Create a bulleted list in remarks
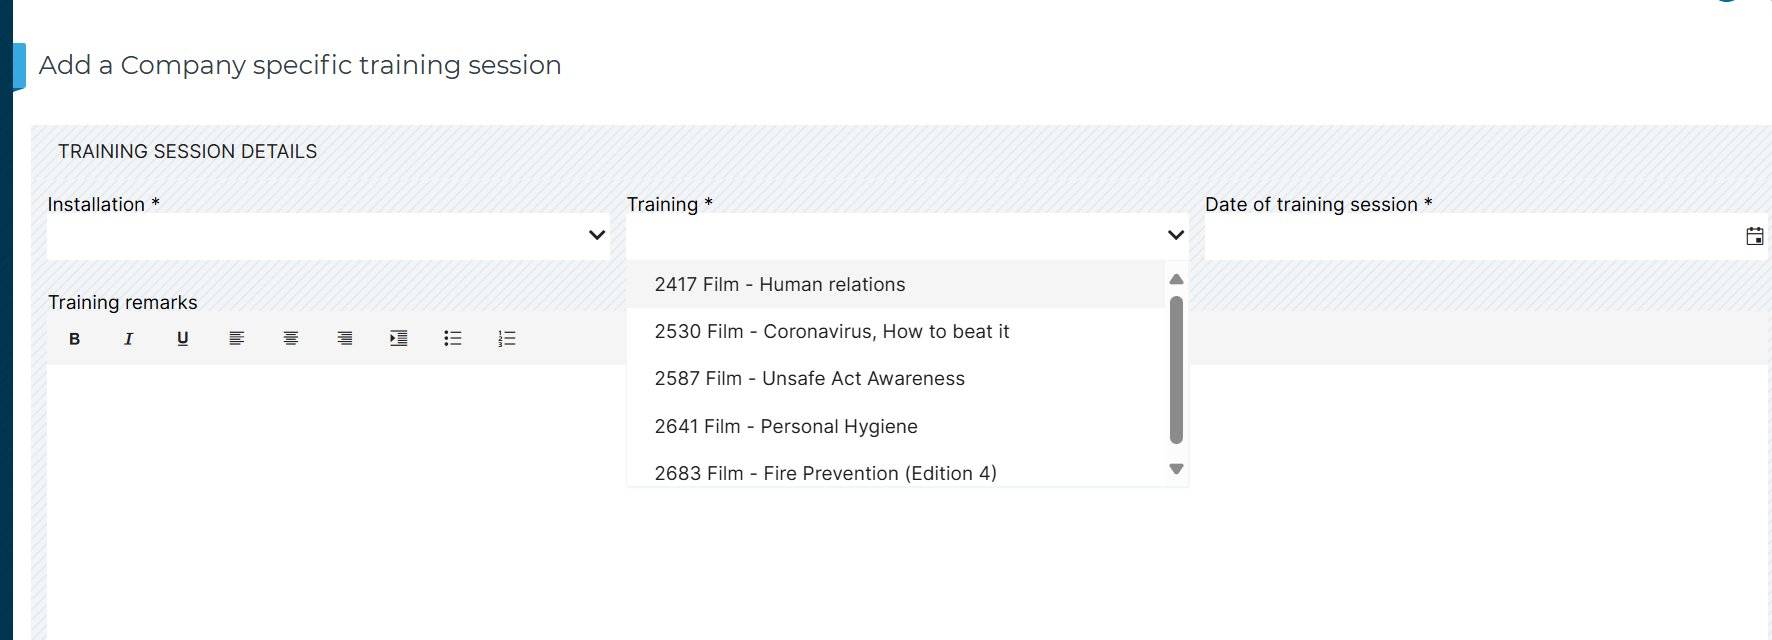Screen dimensions: 1772x640 [452, 338]
